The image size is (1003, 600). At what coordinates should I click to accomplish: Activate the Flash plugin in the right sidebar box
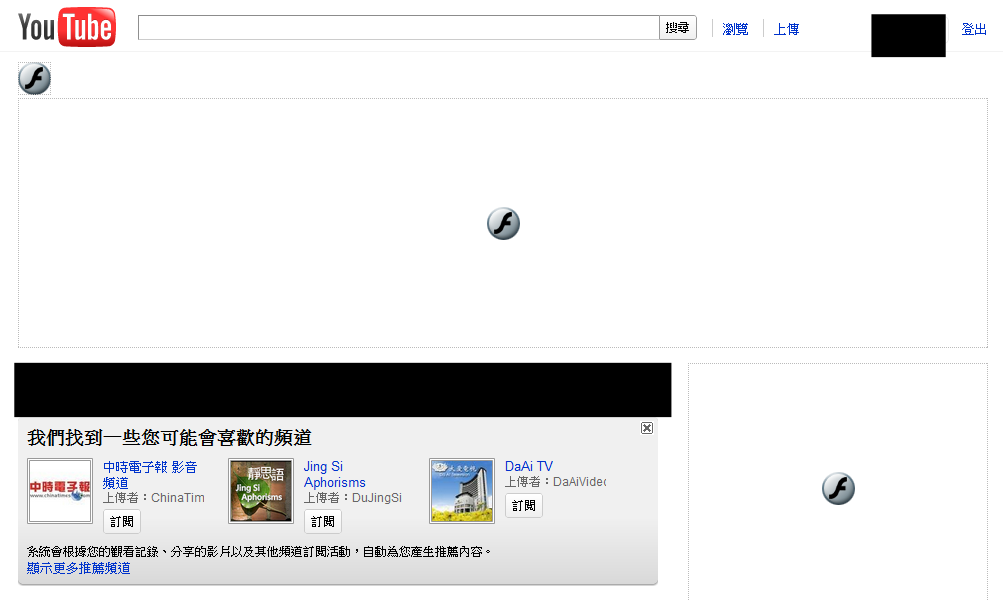click(x=838, y=489)
